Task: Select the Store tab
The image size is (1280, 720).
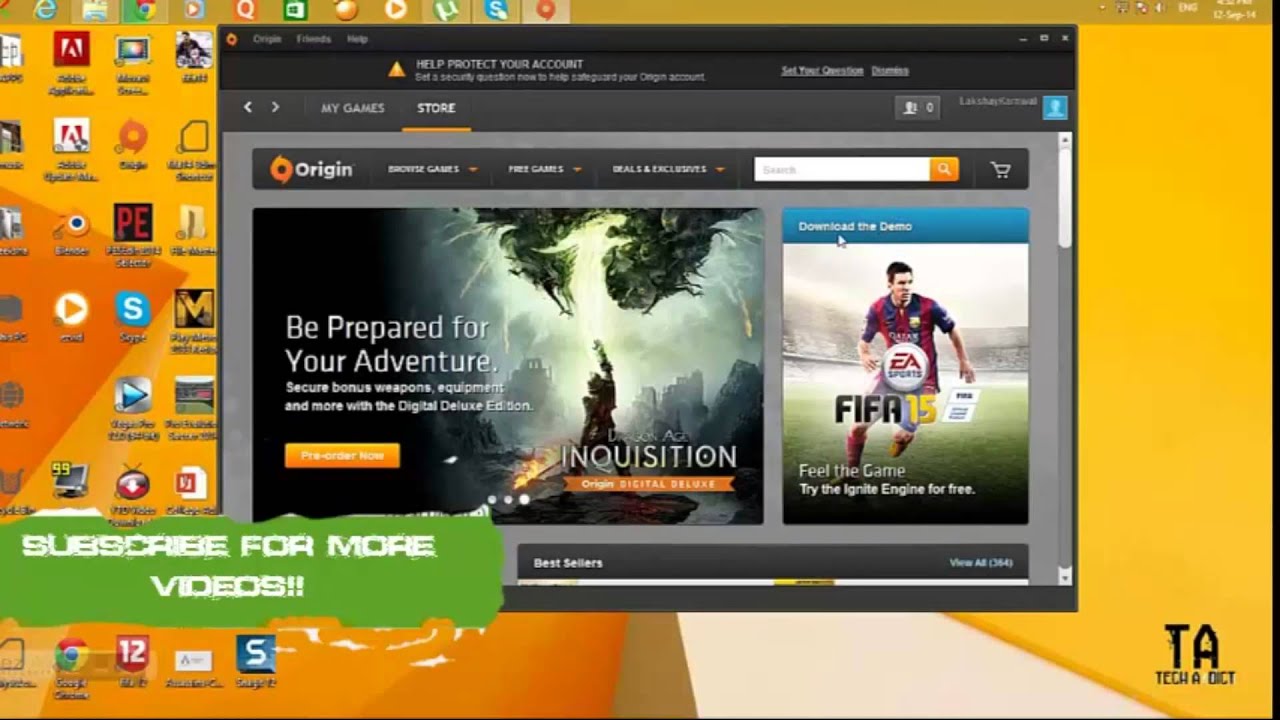Action: coord(436,108)
